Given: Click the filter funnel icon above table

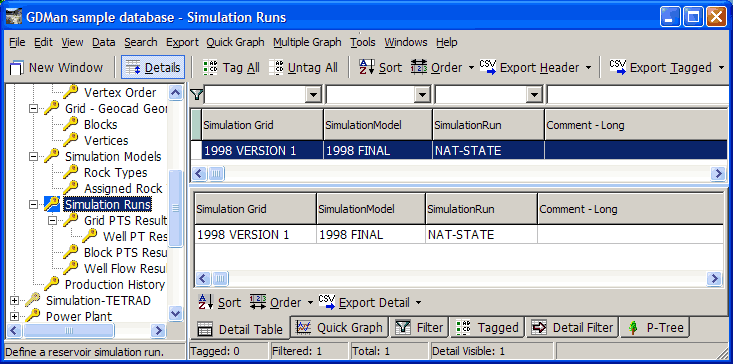Looking at the screenshot, I should tap(197, 95).
